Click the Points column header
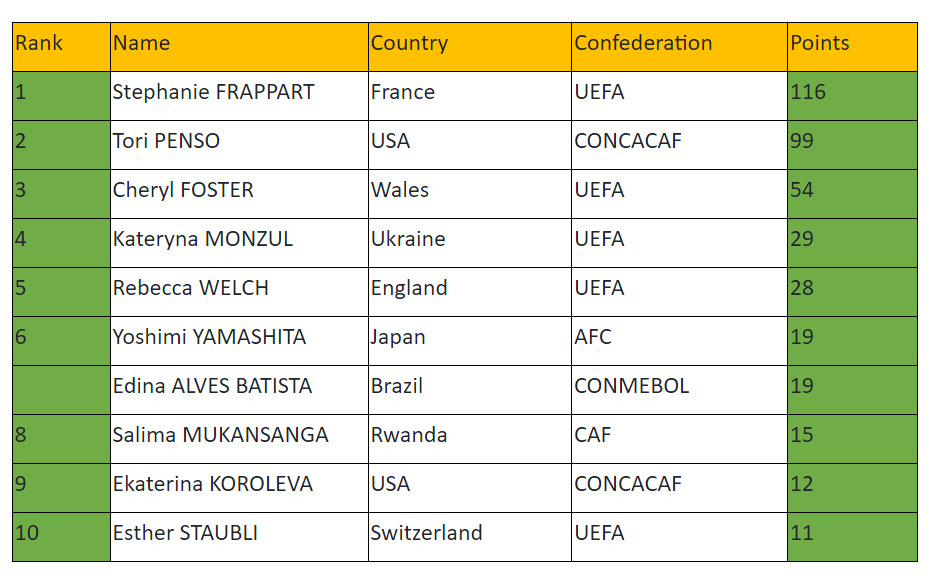Image resolution: width=952 pixels, height=582 pixels. (851, 46)
